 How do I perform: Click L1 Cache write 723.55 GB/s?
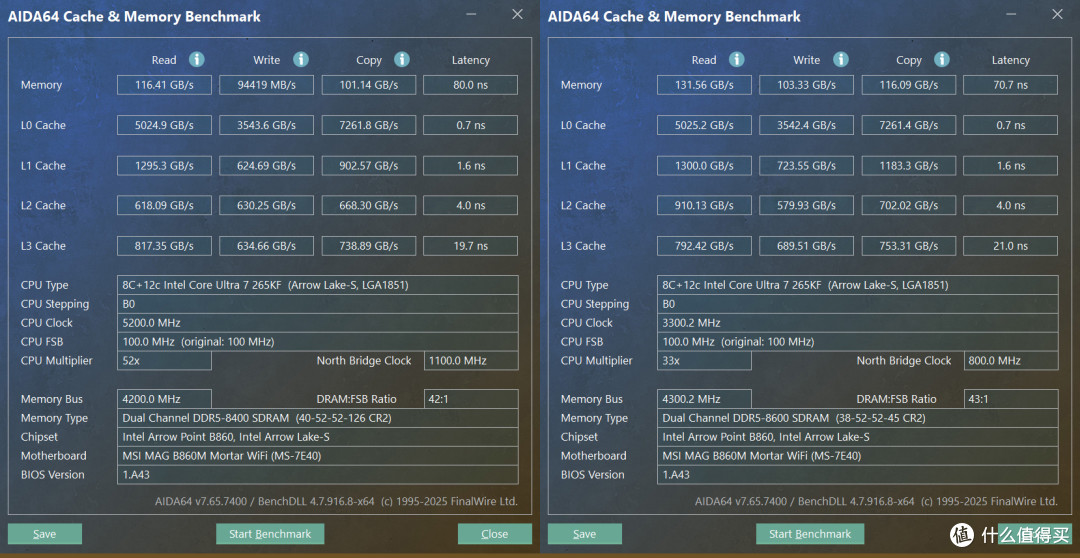[807, 166]
